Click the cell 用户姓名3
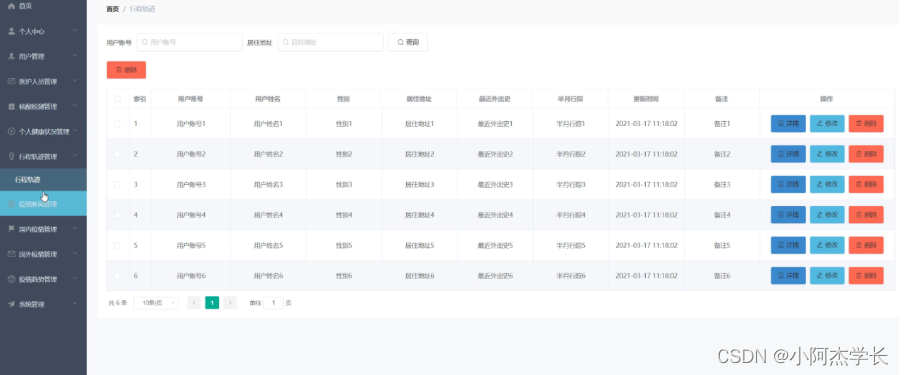 (x=268, y=185)
